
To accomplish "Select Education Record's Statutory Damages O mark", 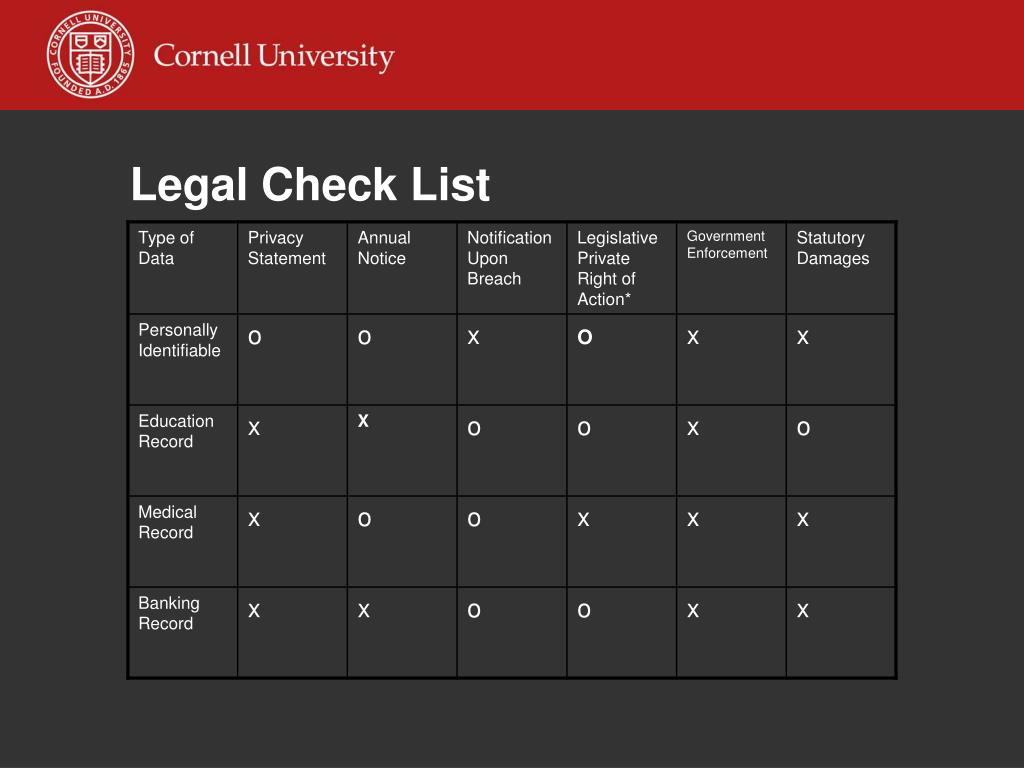I will coord(803,428).
